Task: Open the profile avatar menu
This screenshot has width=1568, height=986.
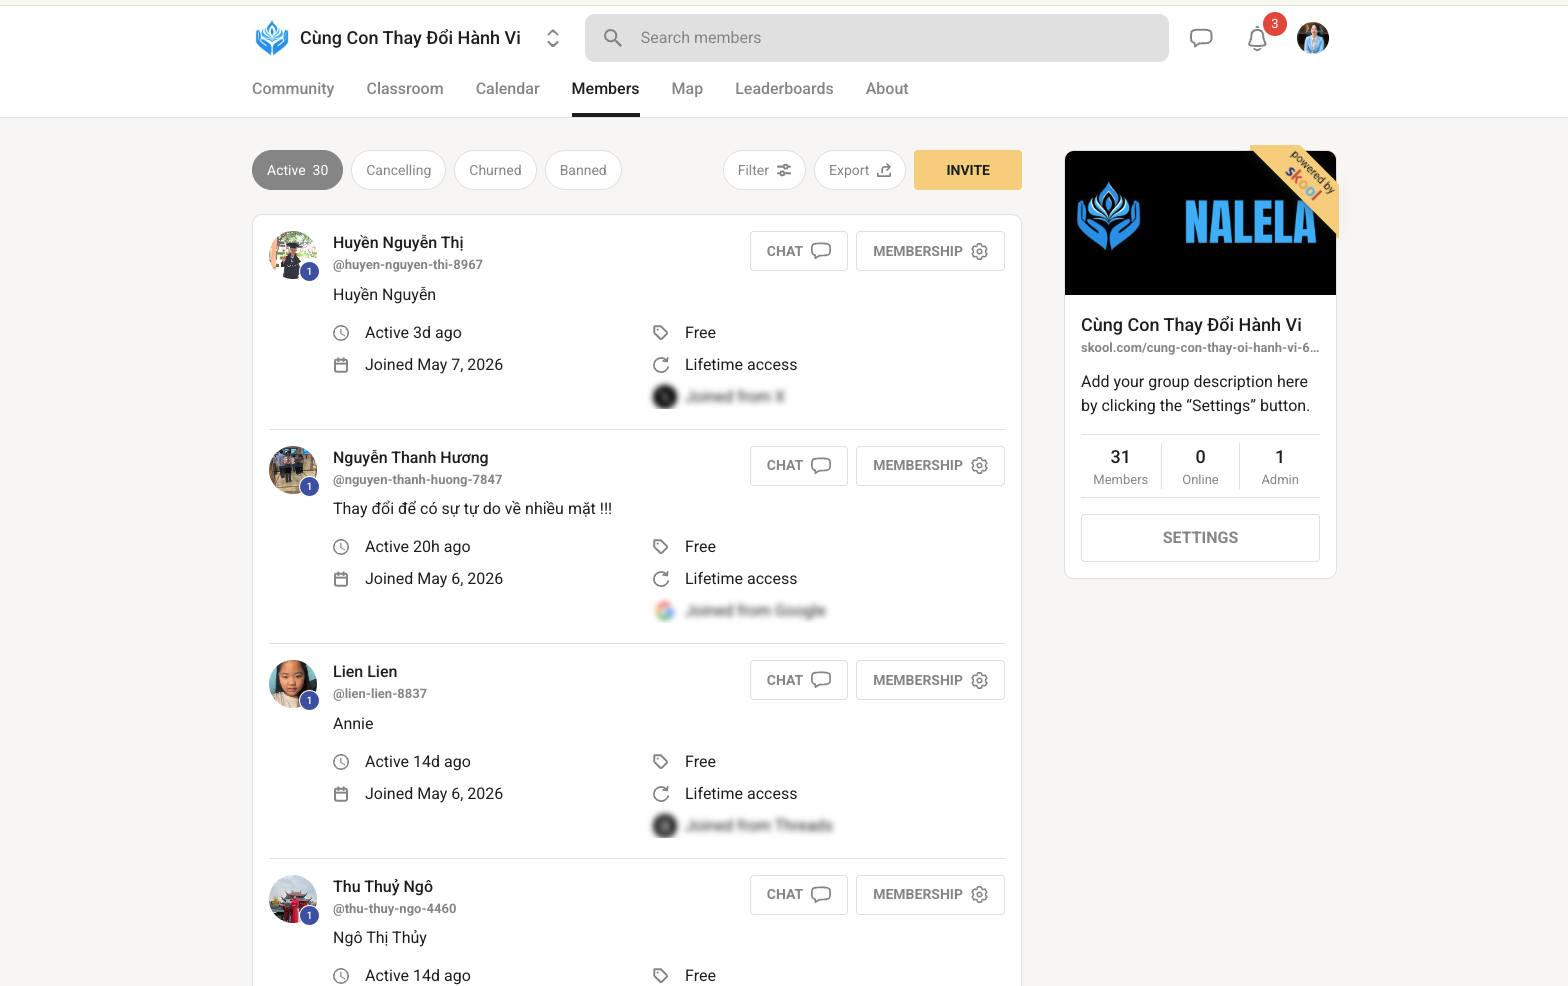Action: click(1313, 38)
